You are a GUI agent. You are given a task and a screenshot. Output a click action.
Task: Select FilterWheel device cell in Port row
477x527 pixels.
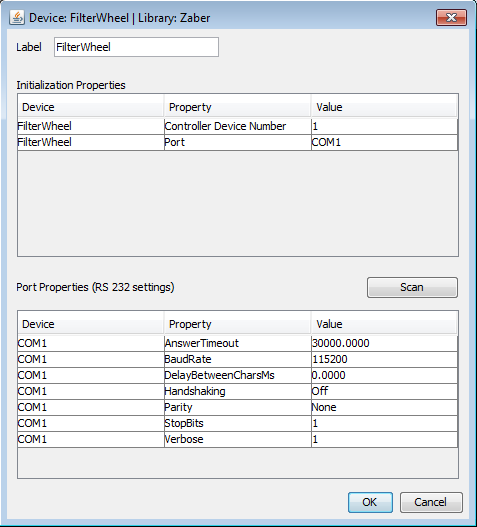(91, 143)
